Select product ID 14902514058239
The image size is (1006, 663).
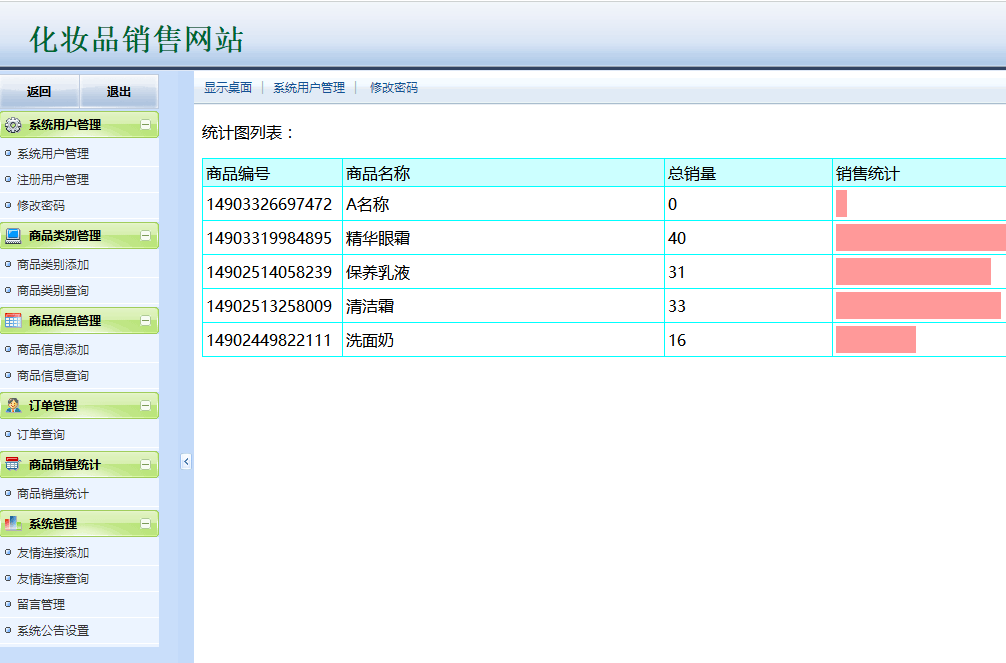click(269, 272)
